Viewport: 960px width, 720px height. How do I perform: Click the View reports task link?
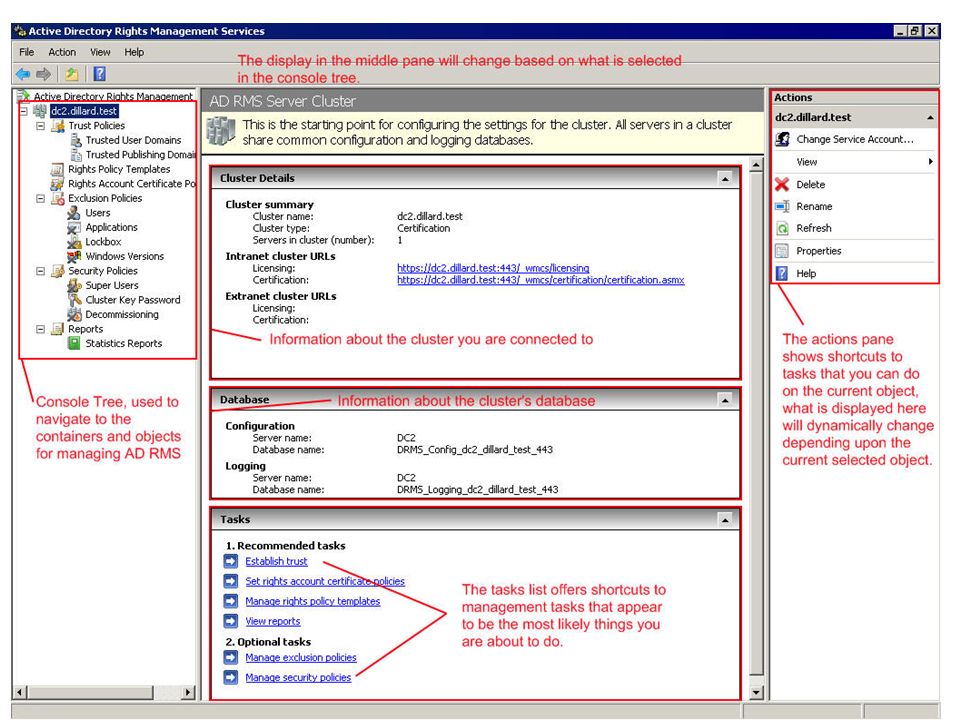pos(273,621)
